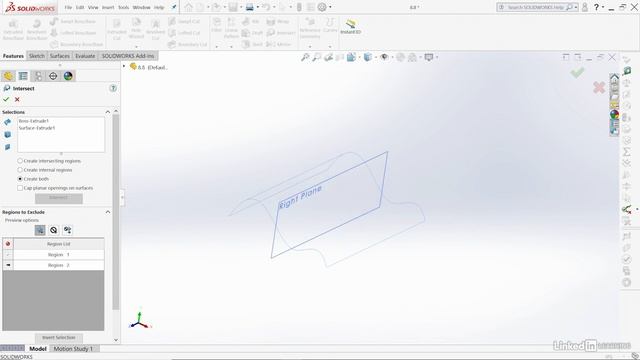Click Zoom to Fit in view toolbar
The height and width of the screenshot is (360, 640).
pos(305,58)
